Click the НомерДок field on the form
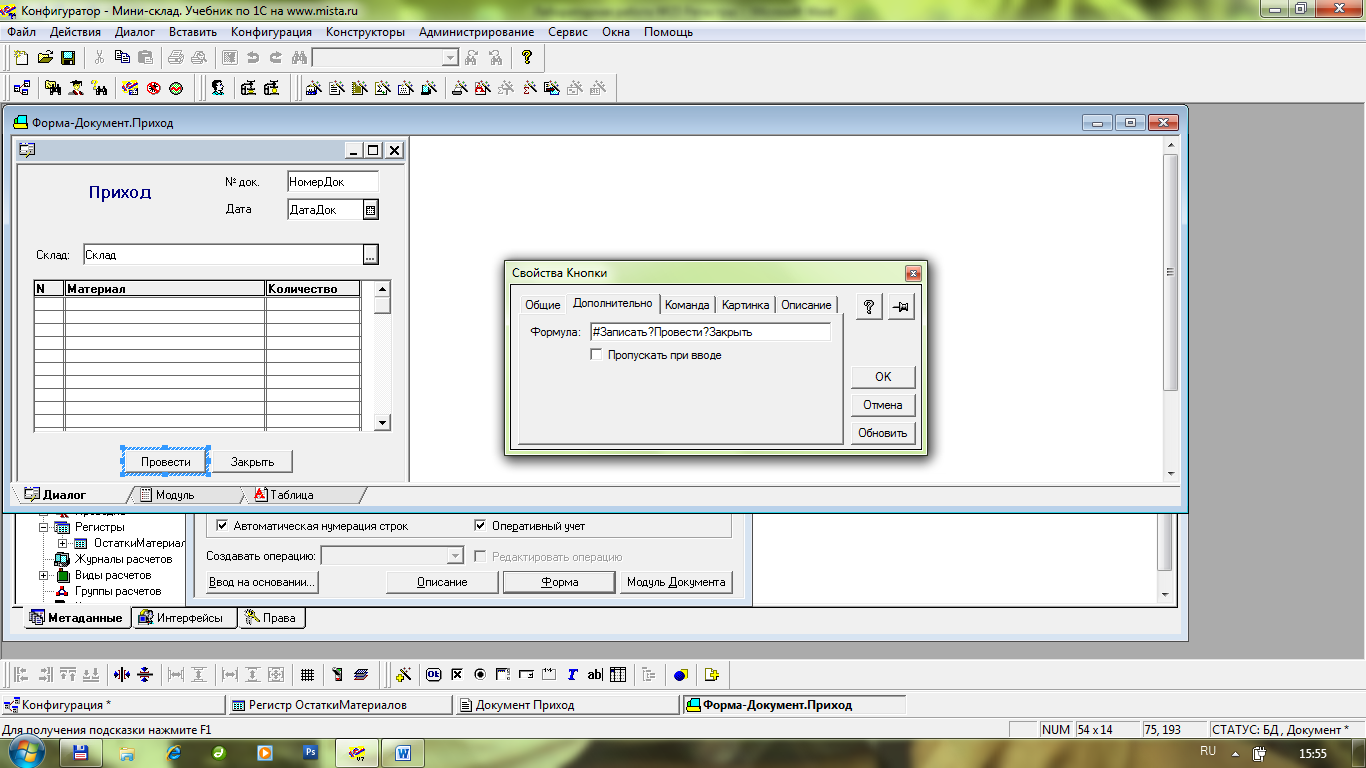The height and width of the screenshot is (768, 1366). pyautogui.click(x=333, y=182)
